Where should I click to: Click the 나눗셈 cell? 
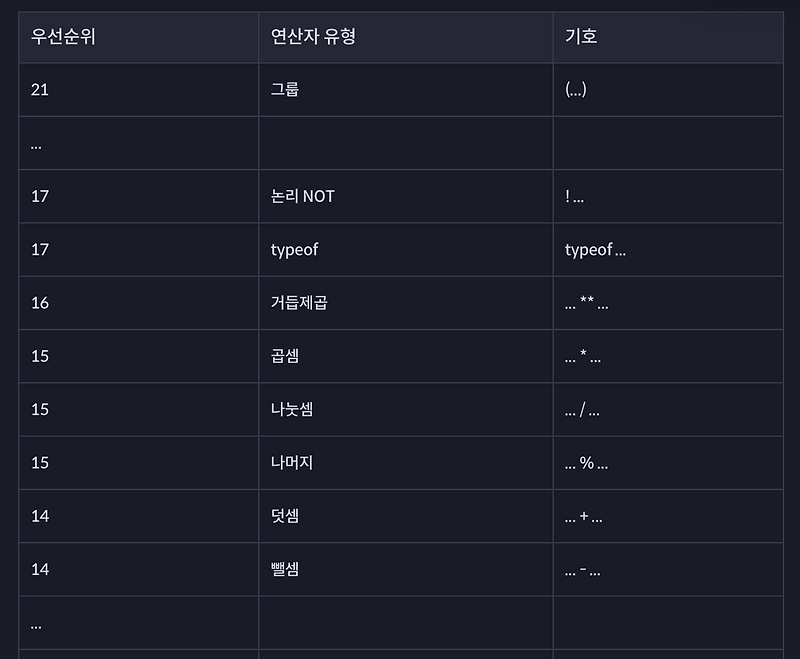406,410
